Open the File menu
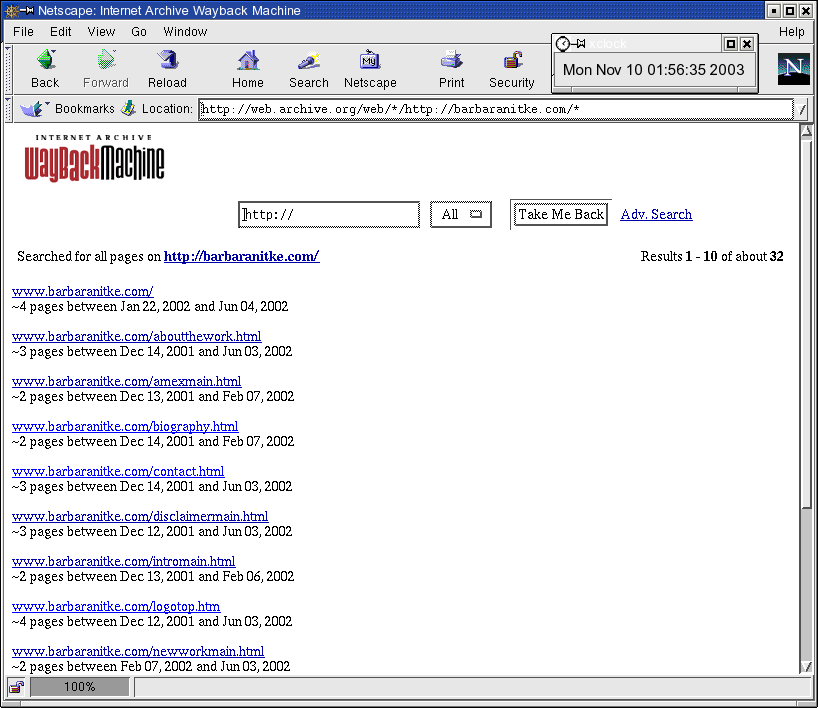818x708 pixels. coord(23,32)
